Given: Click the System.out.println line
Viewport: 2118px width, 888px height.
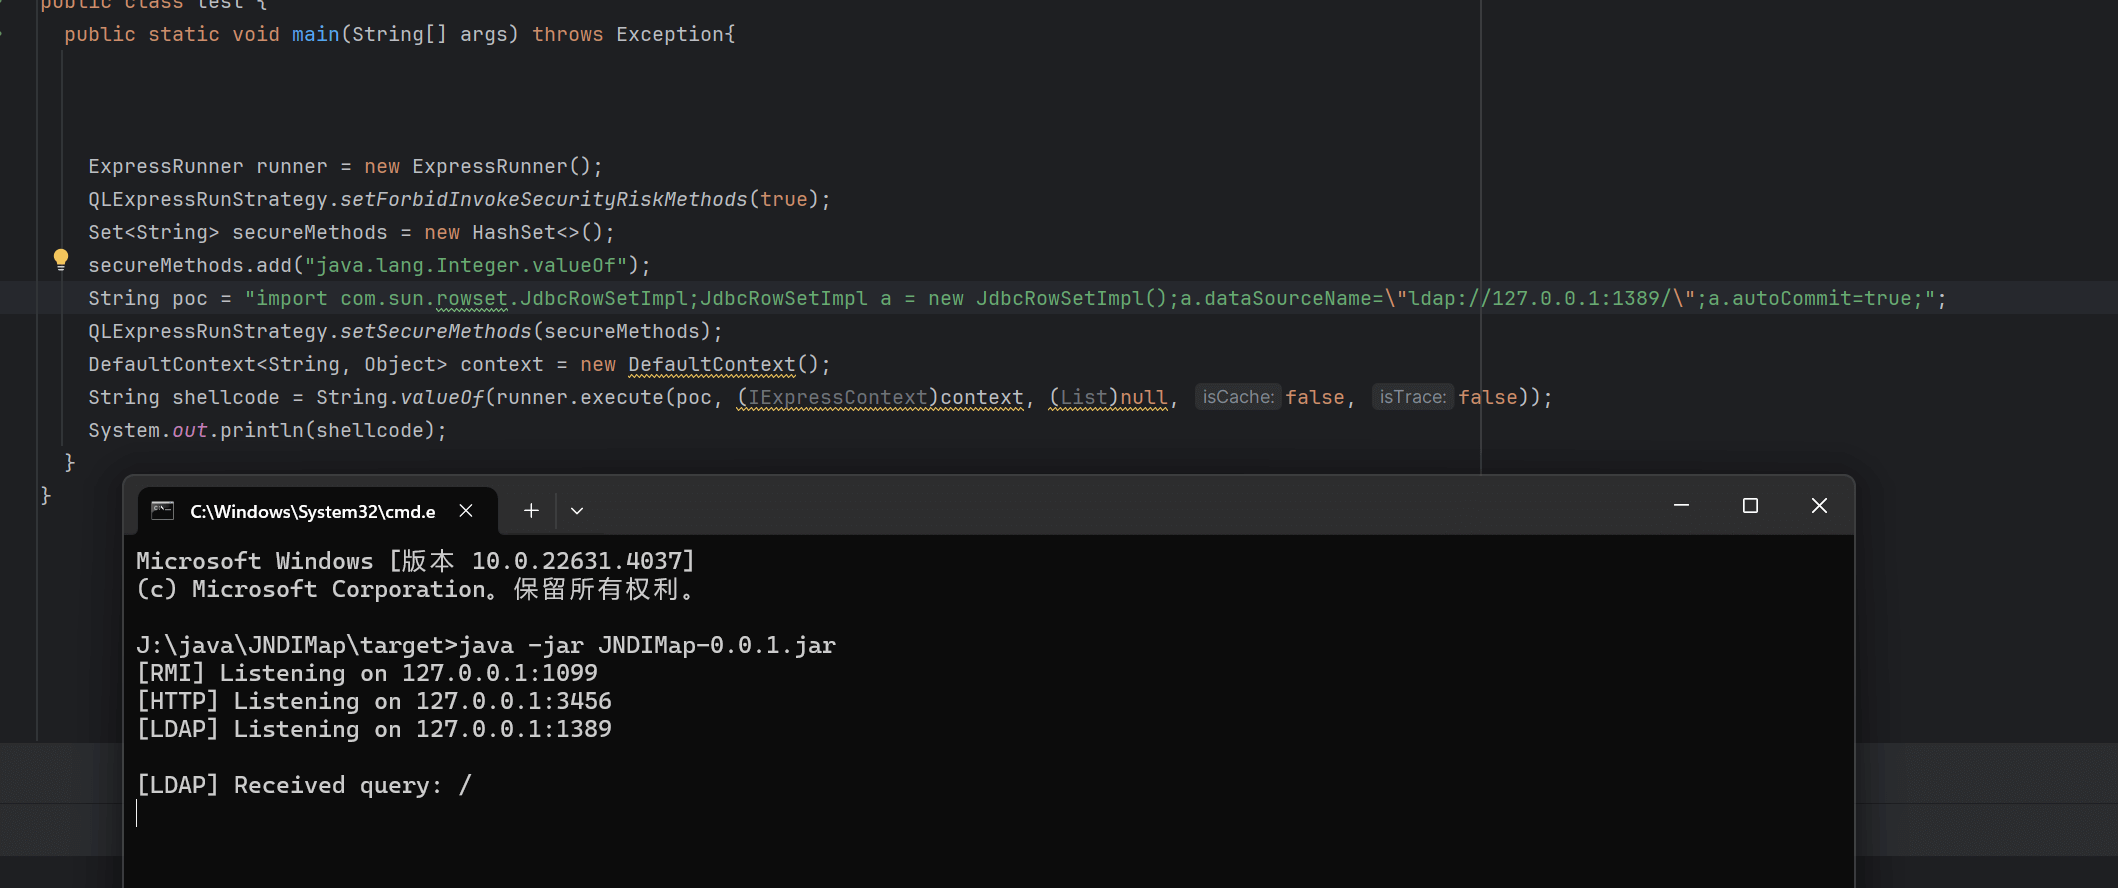Looking at the screenshot, I should point(267,430).
